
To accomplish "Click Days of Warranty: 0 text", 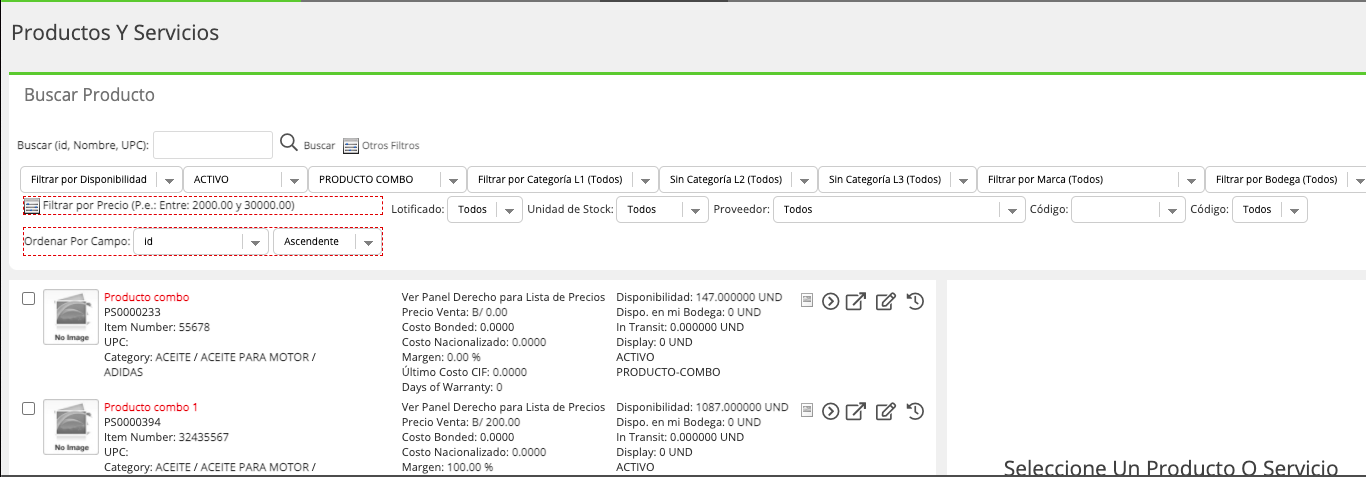I will coord(452,387).
